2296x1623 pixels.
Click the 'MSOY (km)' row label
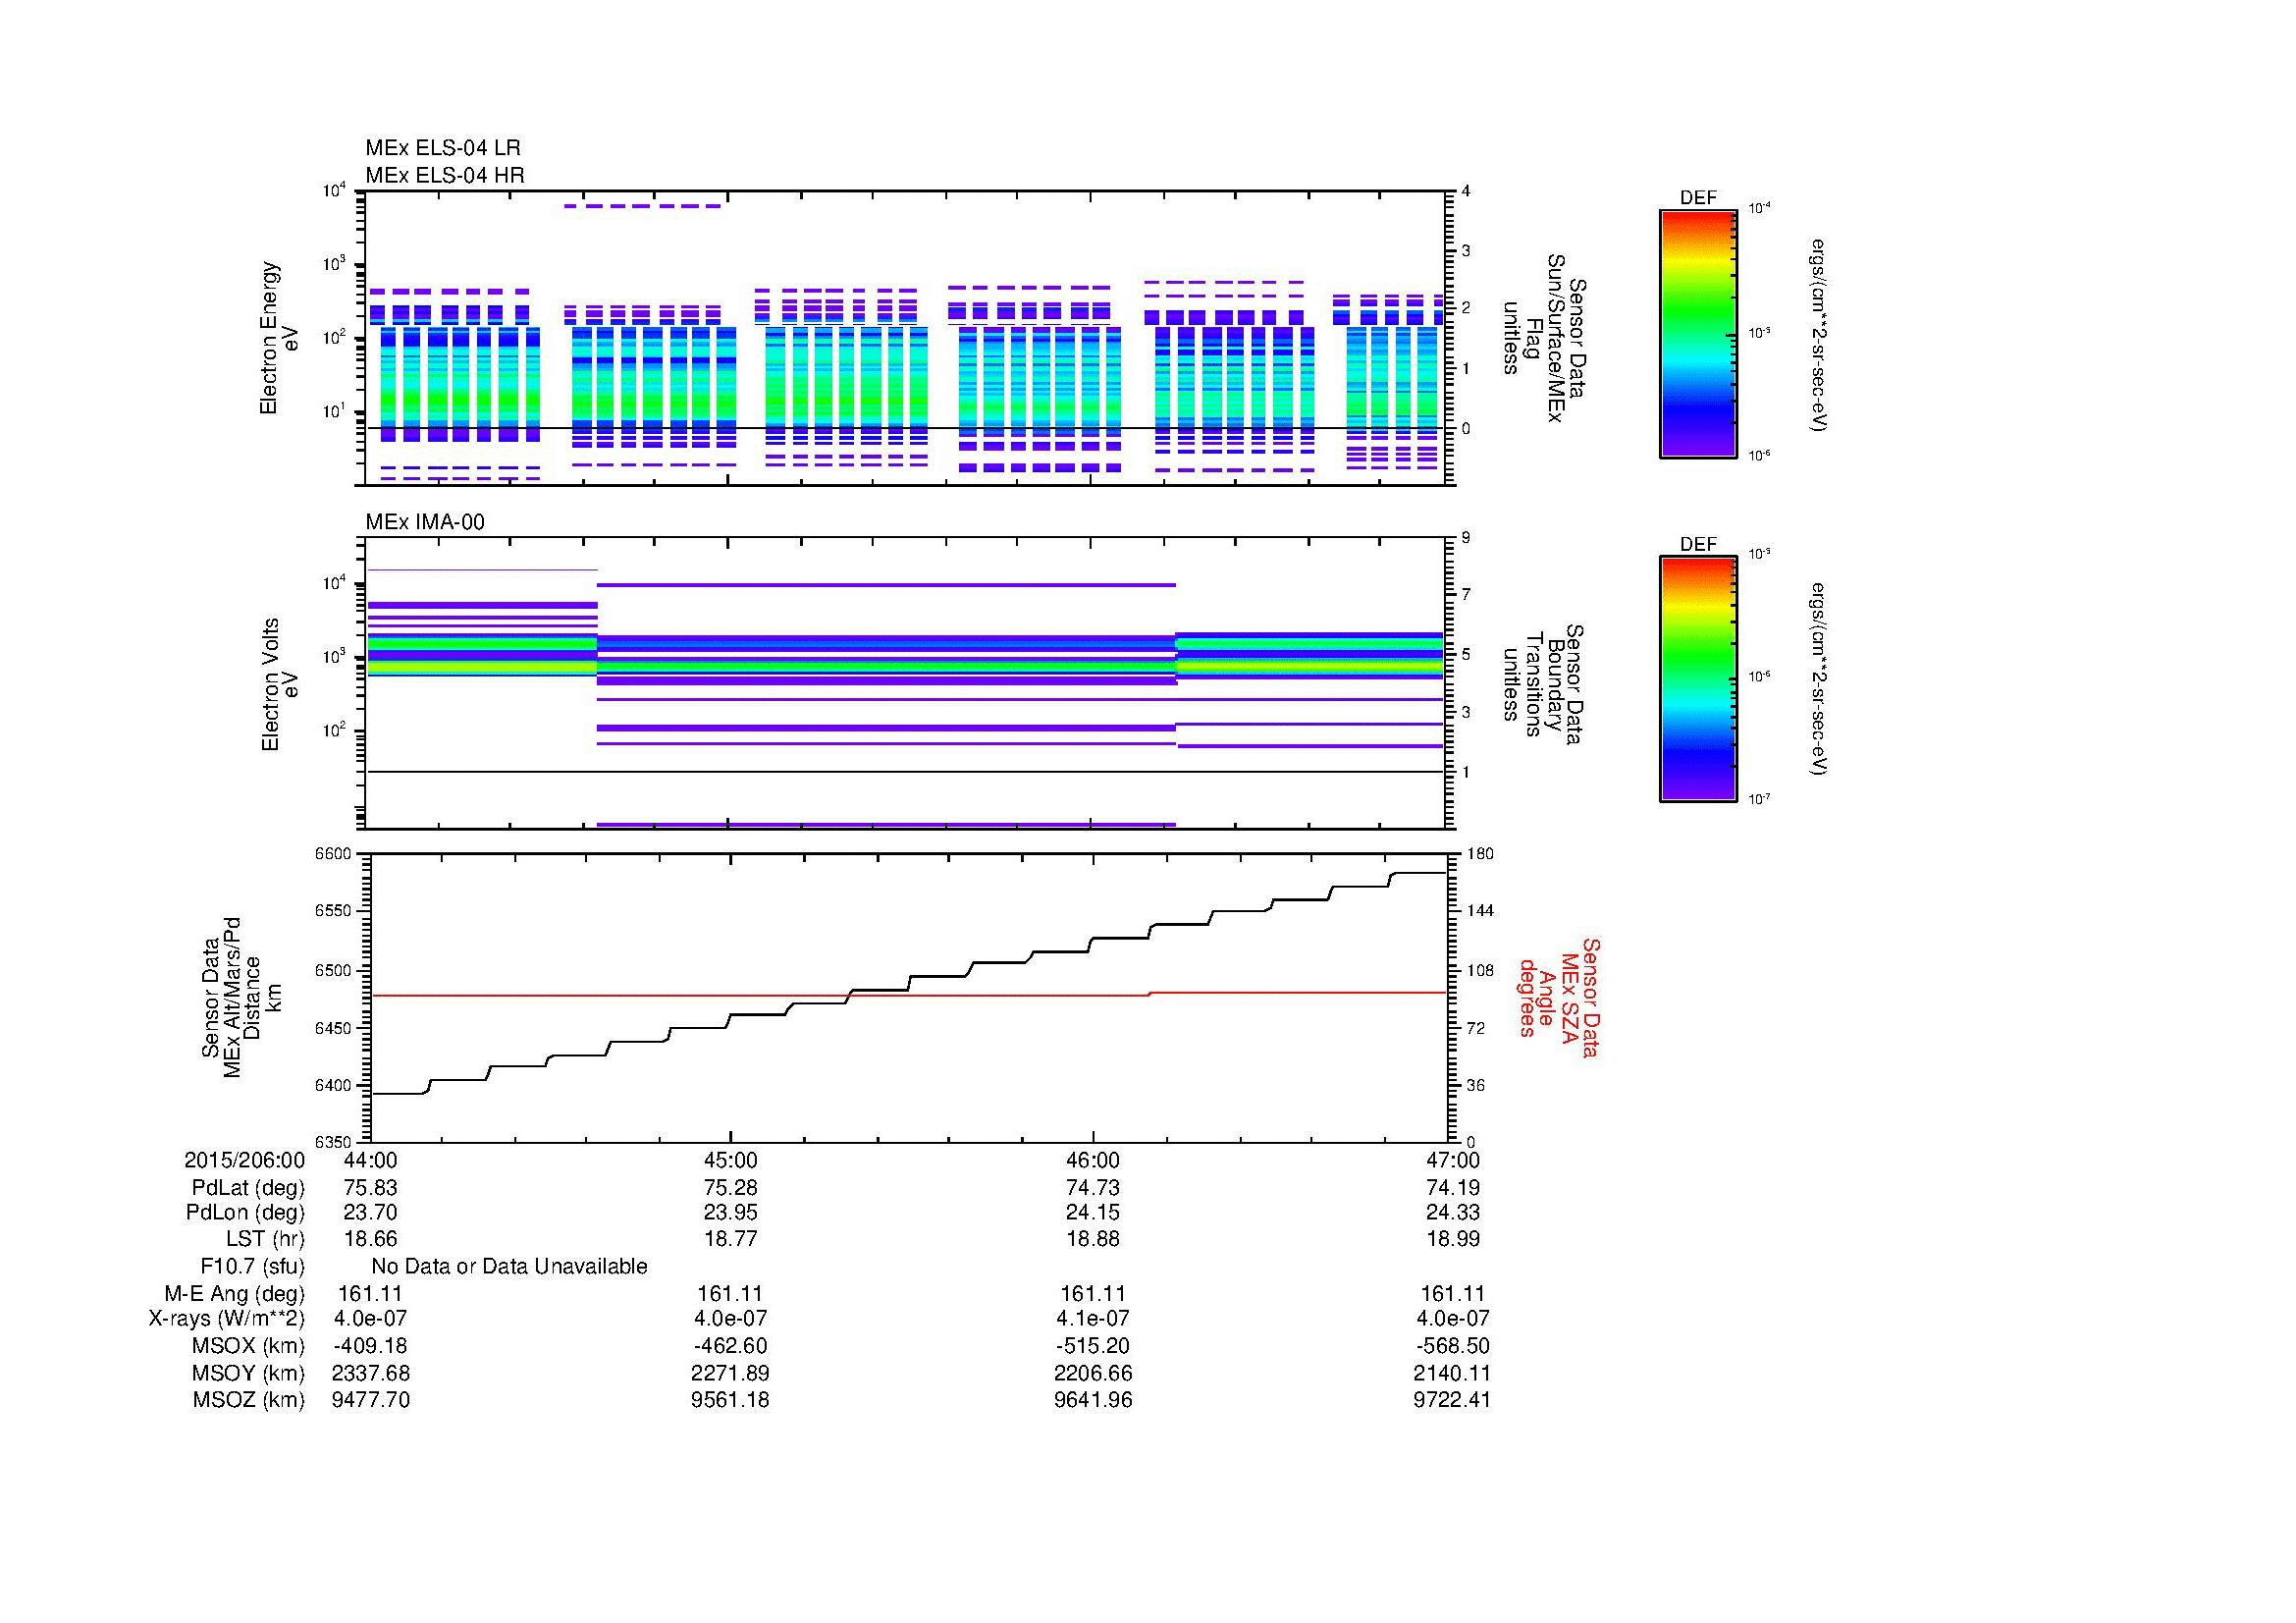point(249,1373)
